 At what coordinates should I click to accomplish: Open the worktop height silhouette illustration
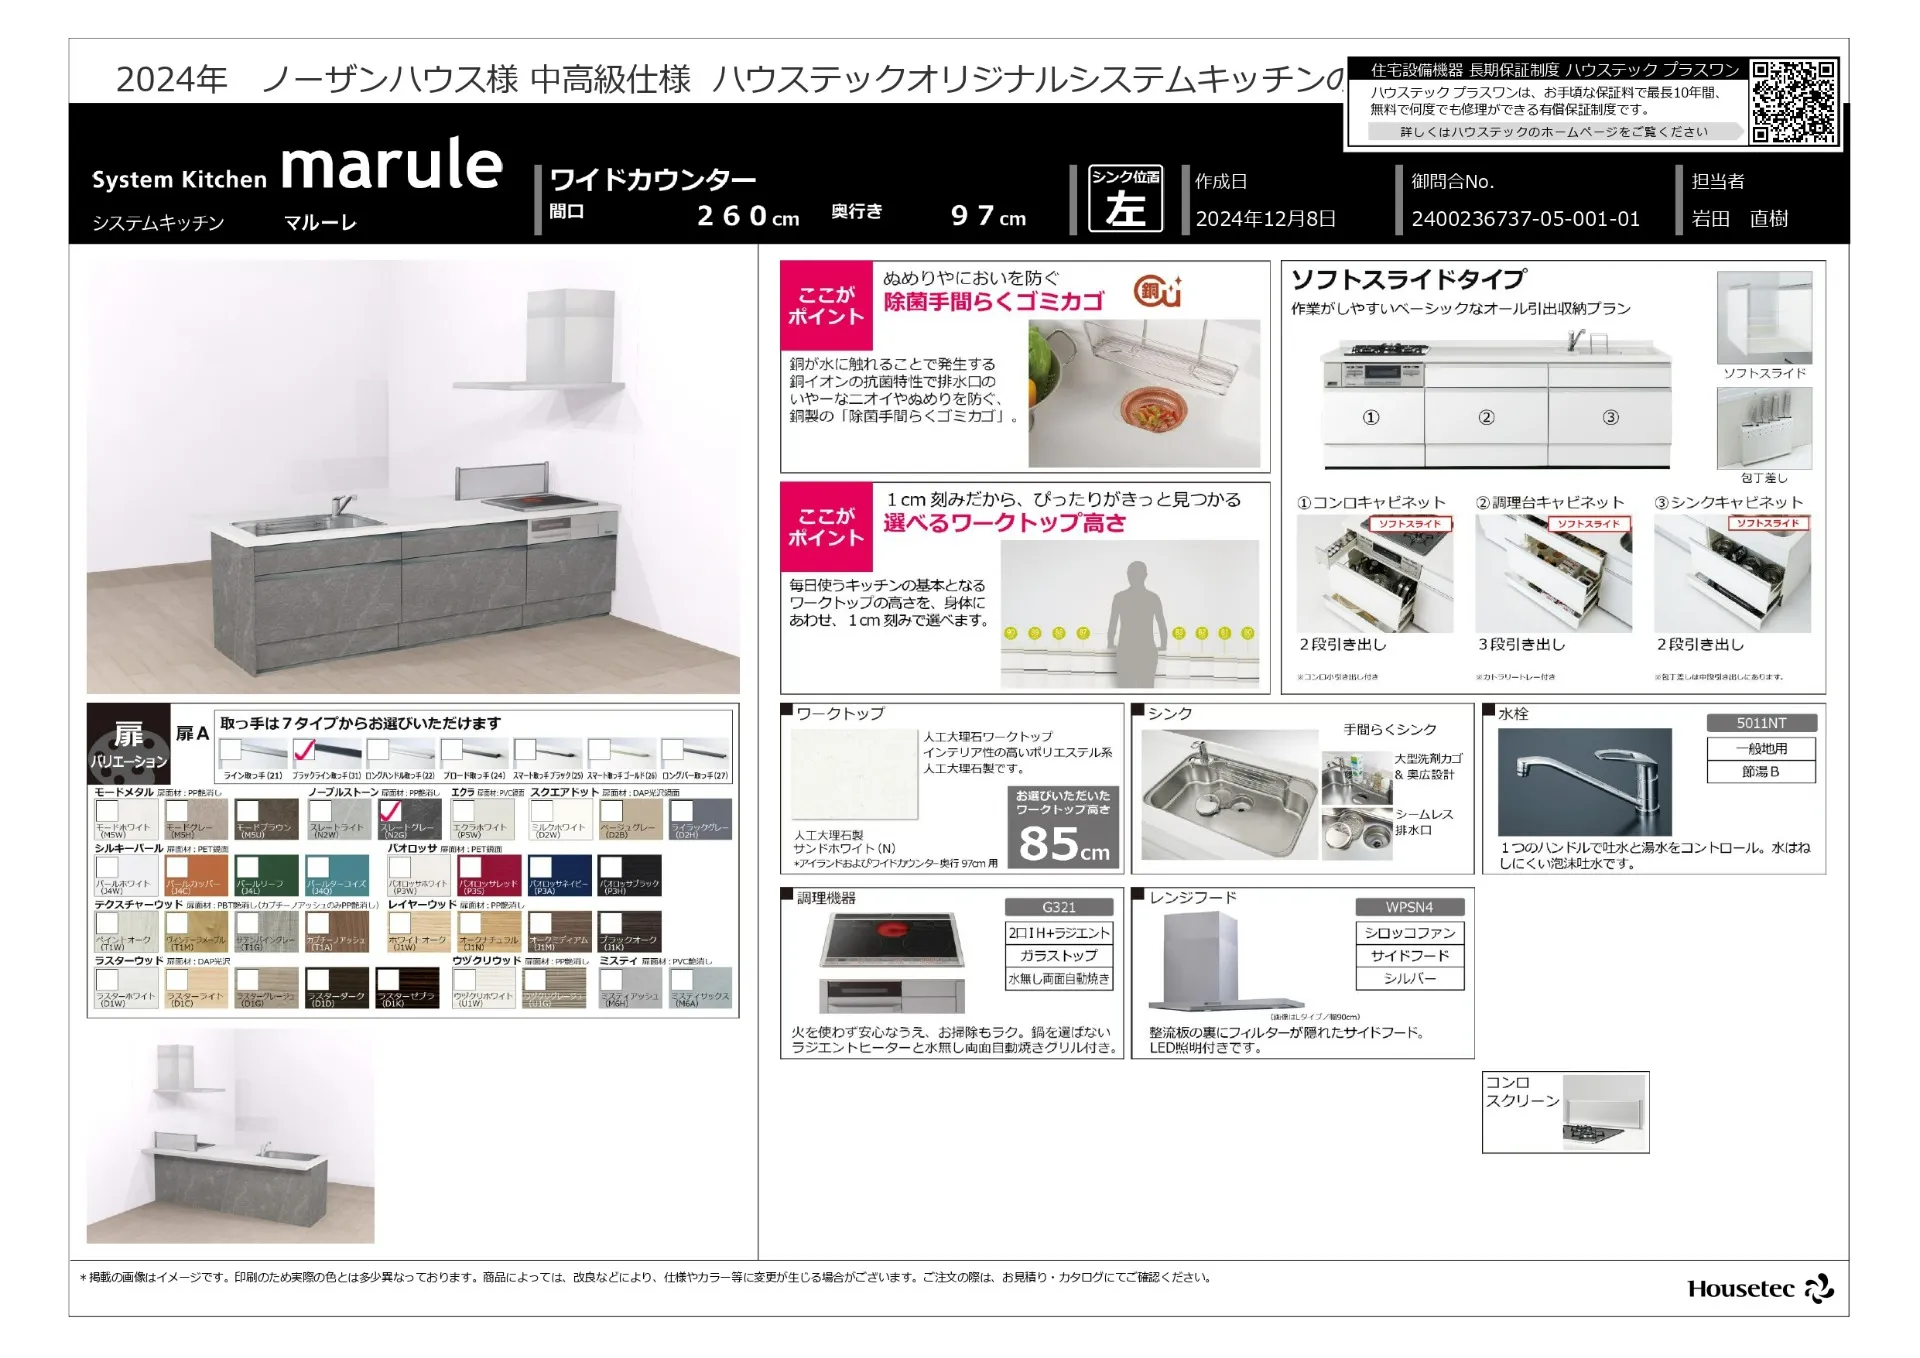coord(1130,614)
